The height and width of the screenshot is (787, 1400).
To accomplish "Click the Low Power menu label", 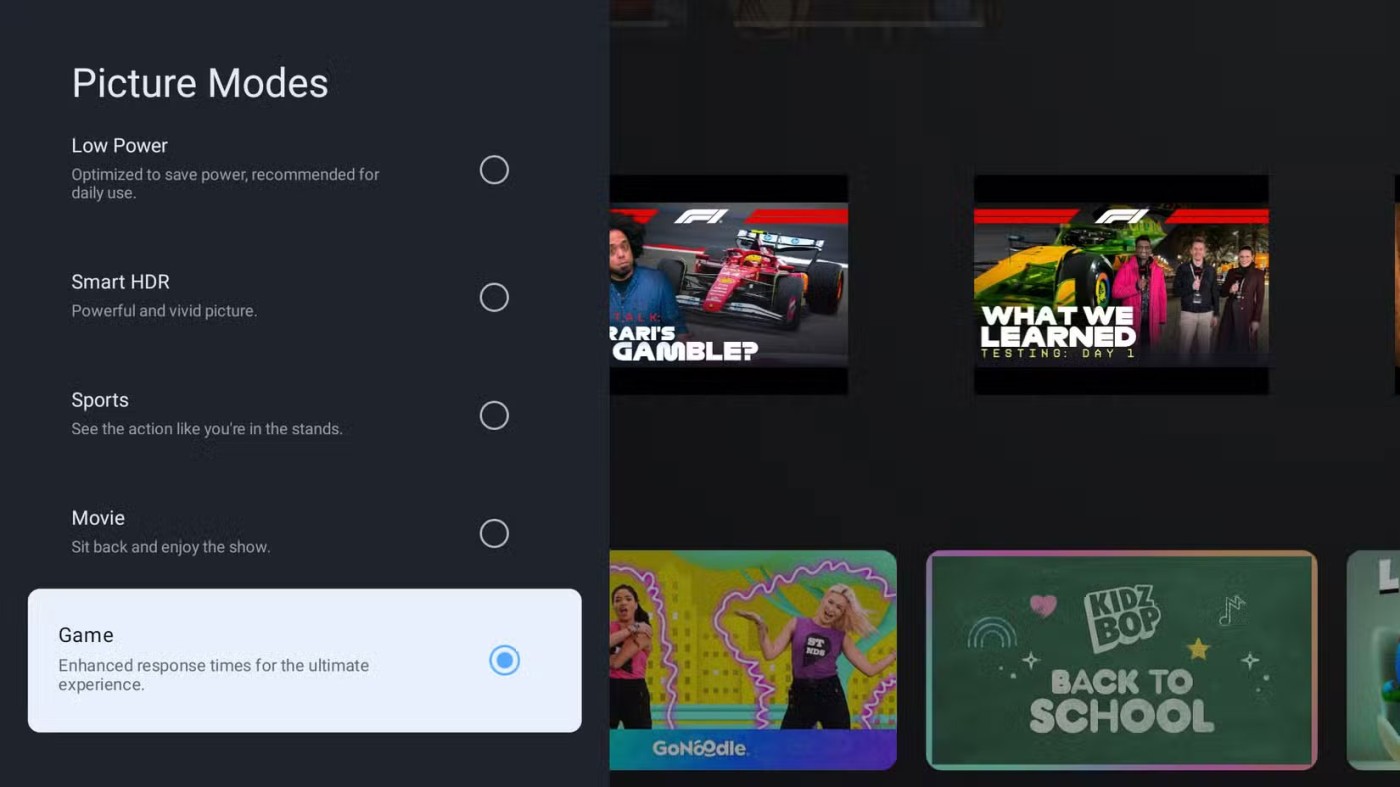I will (x=119, y=146).
